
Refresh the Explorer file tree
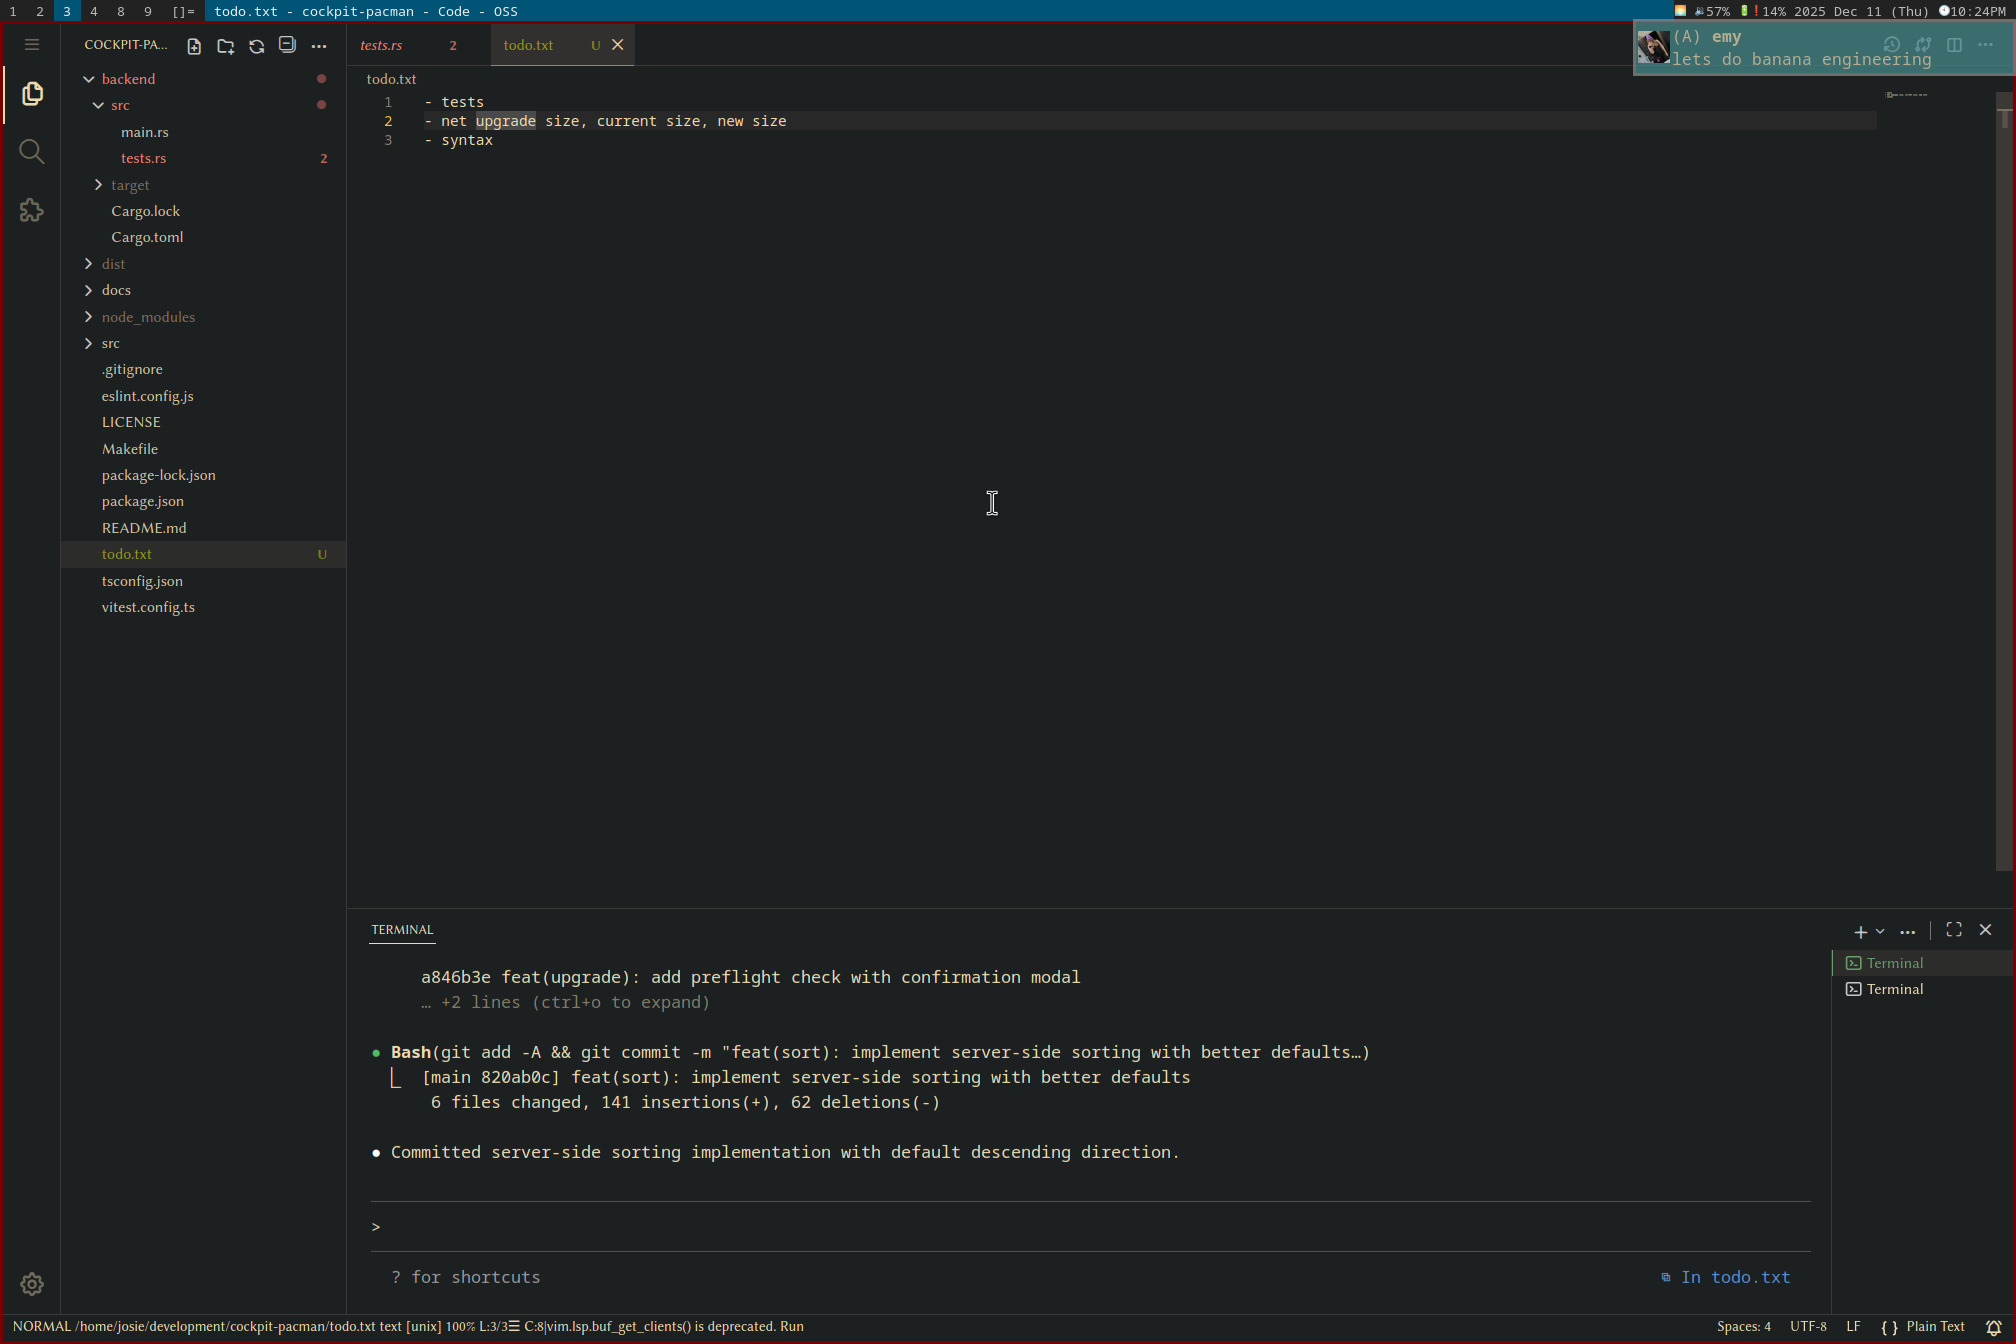tap(257, 46)
